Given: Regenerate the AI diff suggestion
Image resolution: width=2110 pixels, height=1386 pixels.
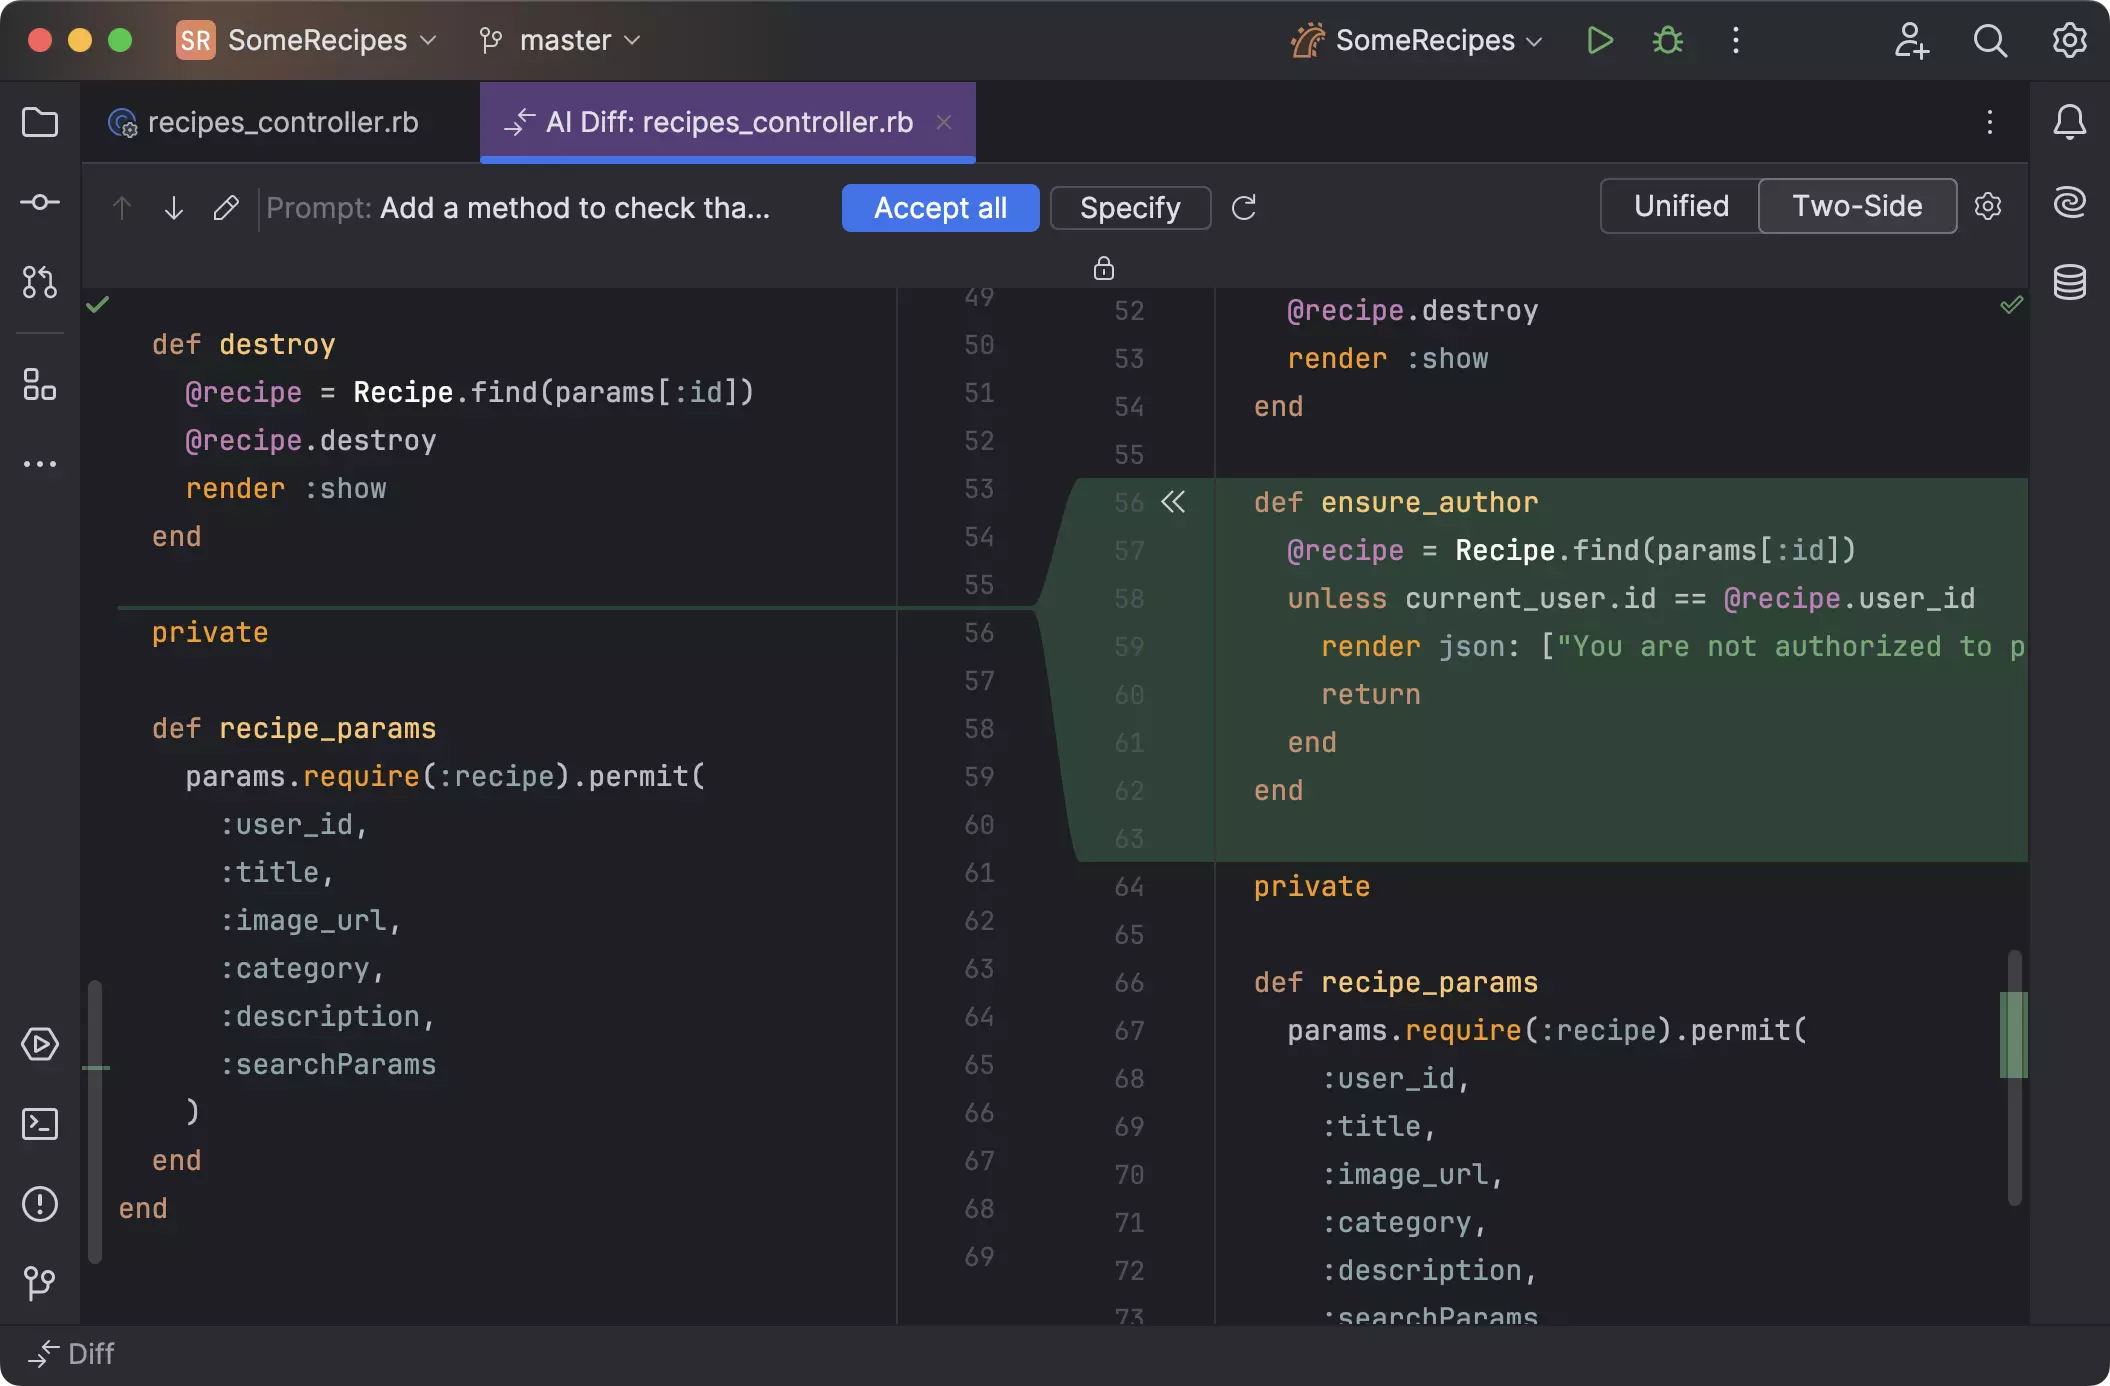Looking at the screenshot, I should (1244, 208).
